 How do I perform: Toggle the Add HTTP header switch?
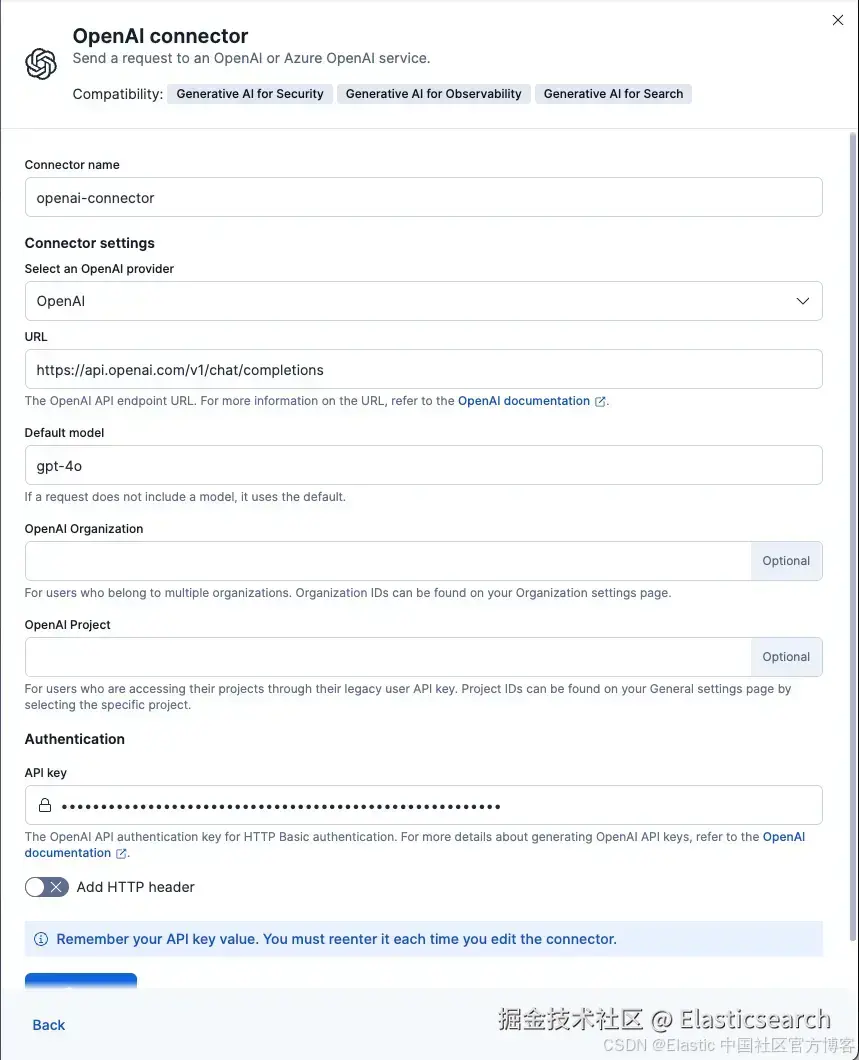click(47, 887)
